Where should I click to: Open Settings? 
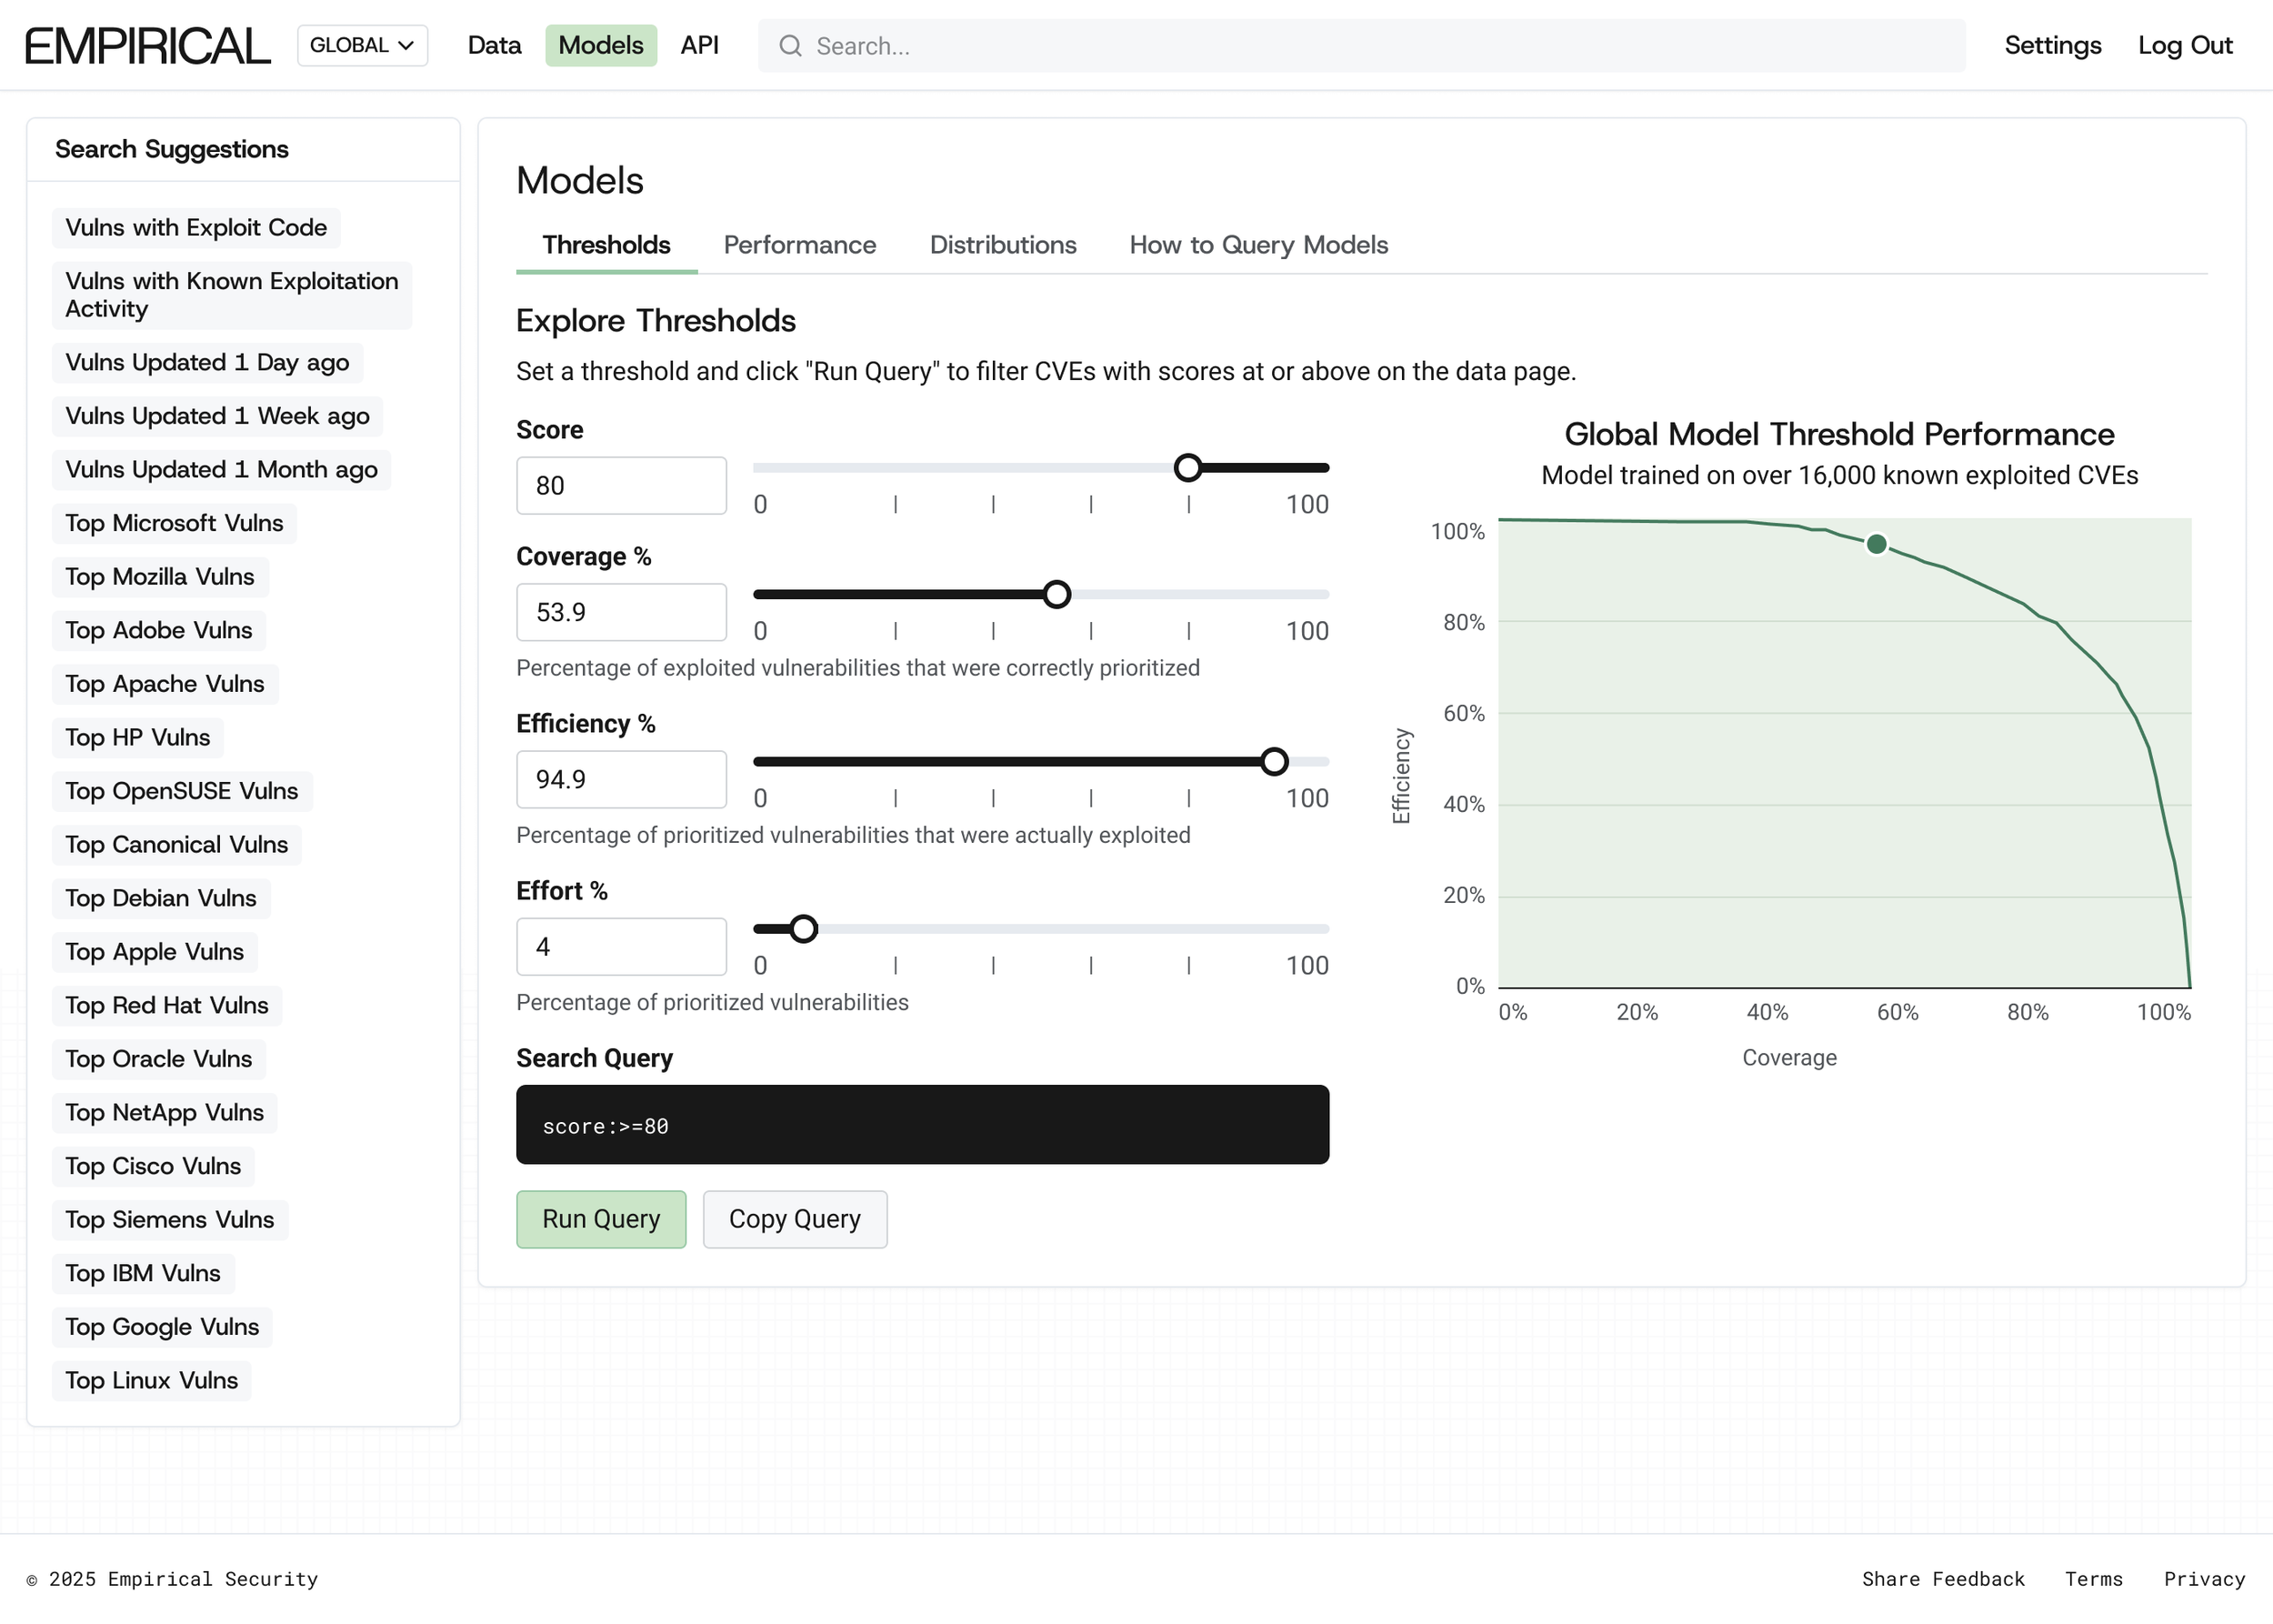[x=2052, y=46]
